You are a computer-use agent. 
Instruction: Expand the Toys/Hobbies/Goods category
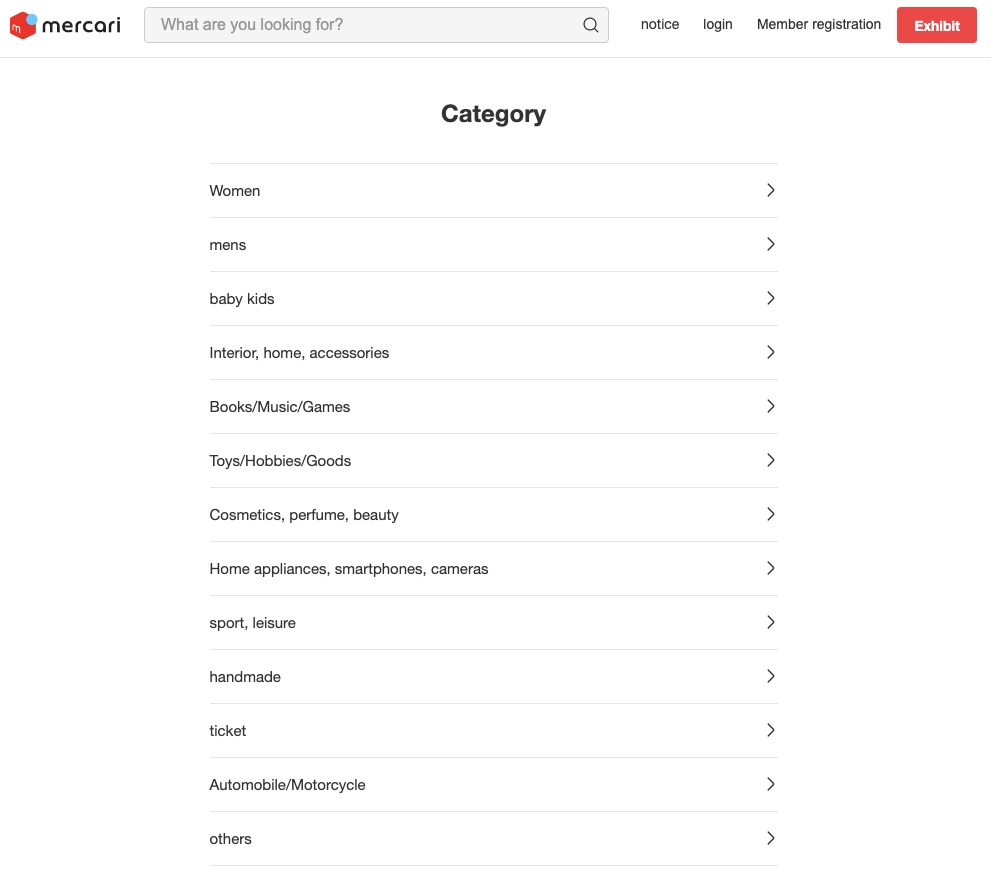point(493,461)
